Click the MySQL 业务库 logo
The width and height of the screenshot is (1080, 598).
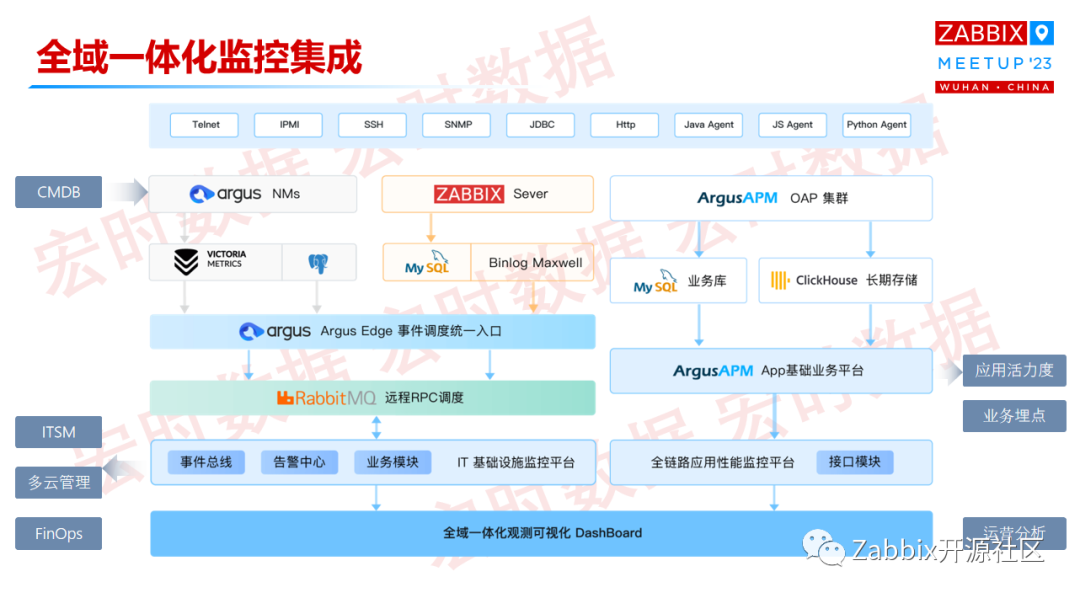tap(655, 281)
